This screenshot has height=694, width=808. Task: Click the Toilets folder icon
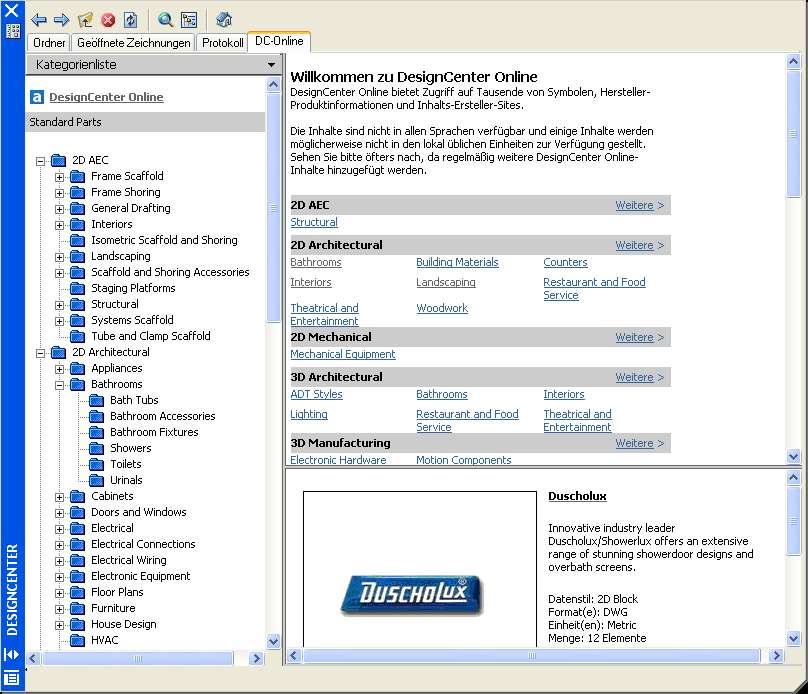click(x=96, y=464)
